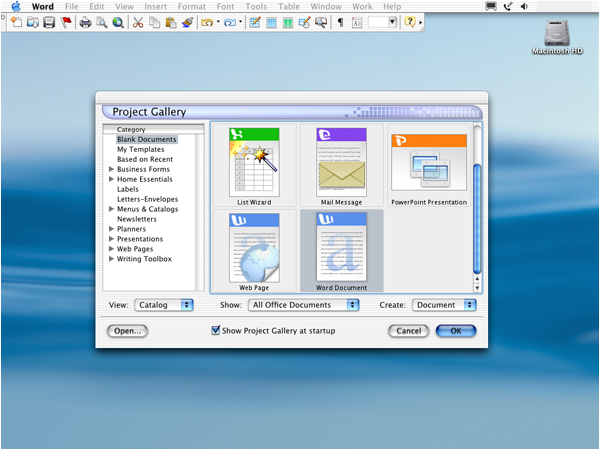
Task: Click the Insert Table grid icon
Action: [271, 23]
